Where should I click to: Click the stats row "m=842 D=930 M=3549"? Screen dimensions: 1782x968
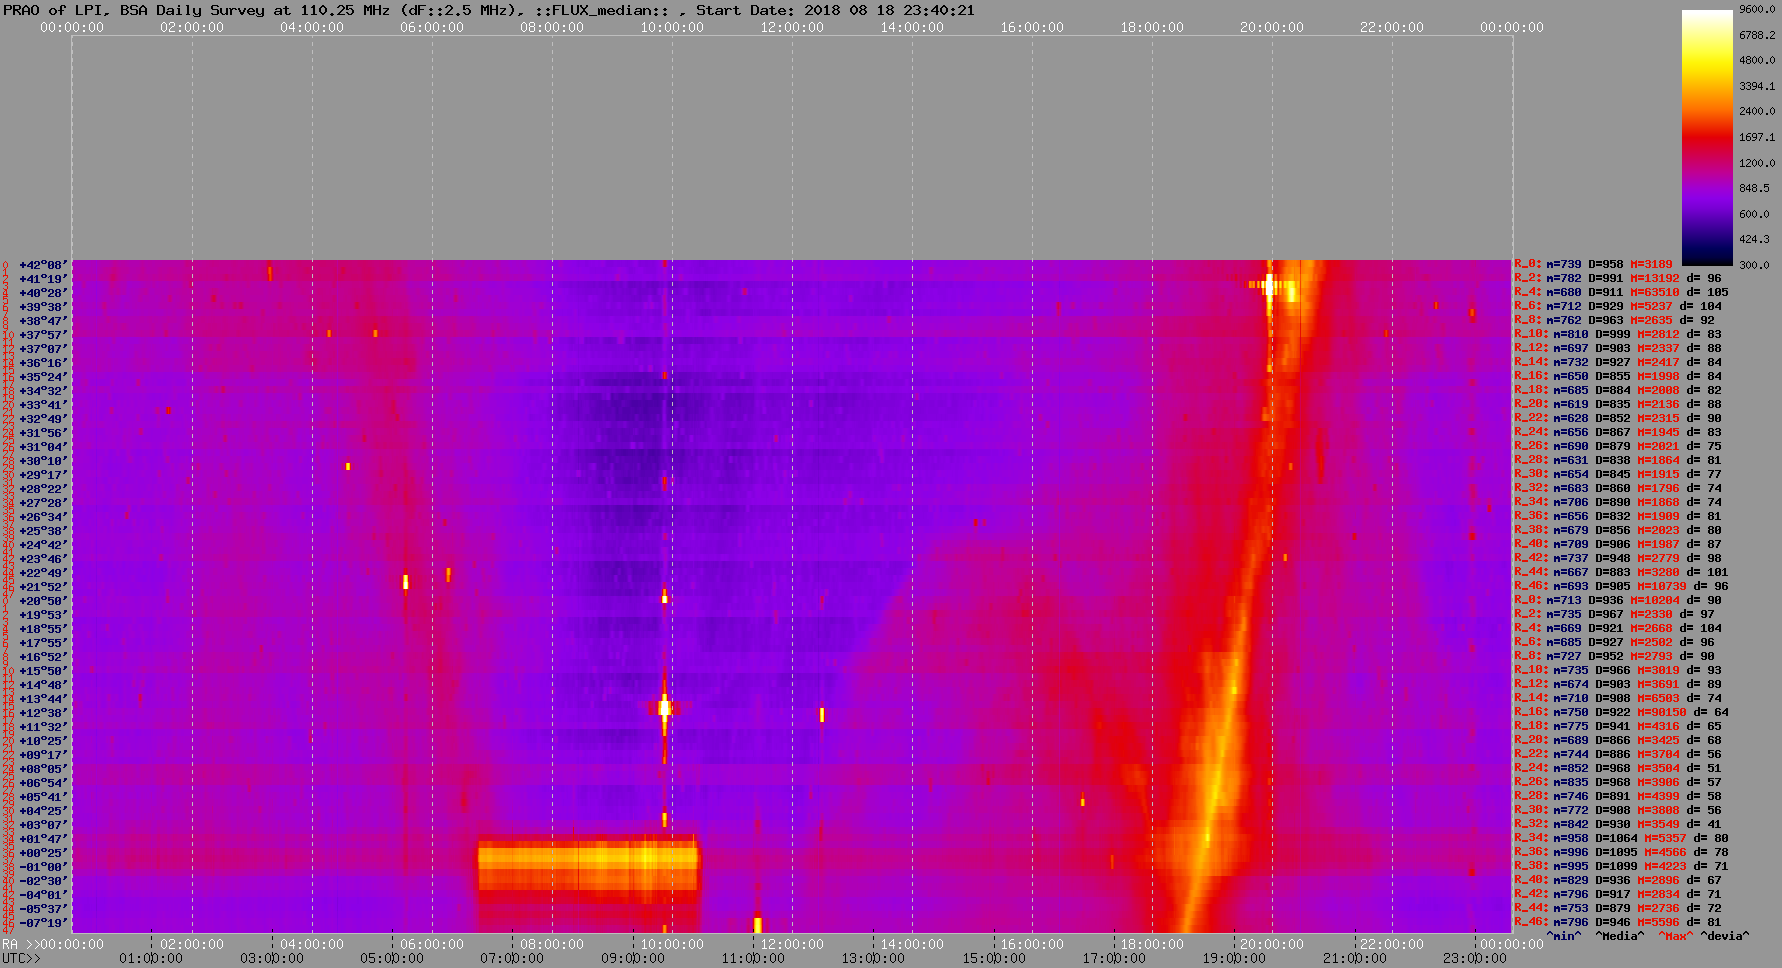[x=1618, y=824]
